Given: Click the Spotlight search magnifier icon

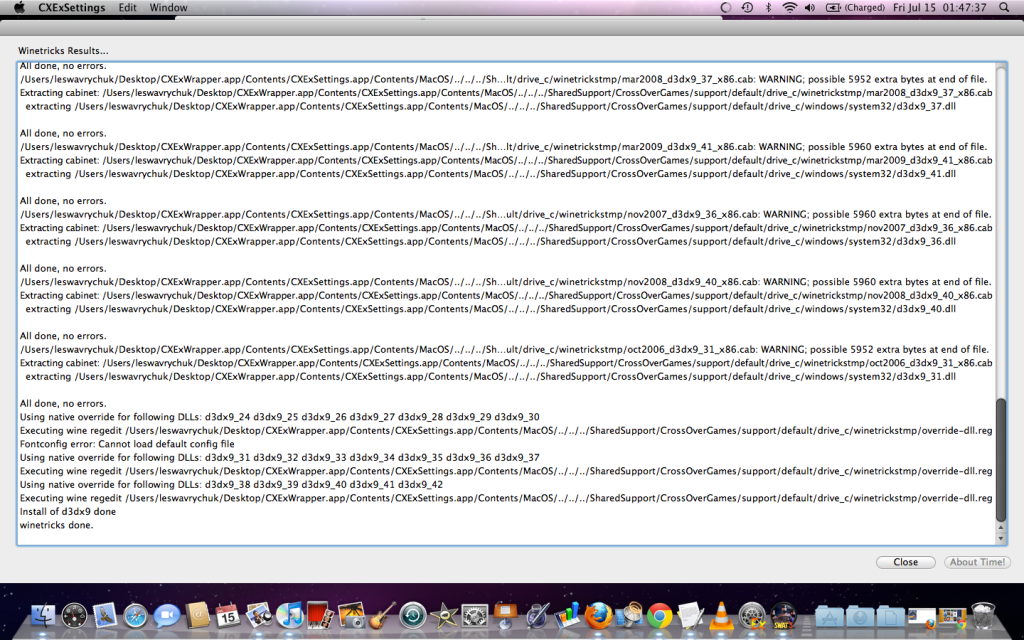Looking at the screenshot, I should coord(1004,8).
